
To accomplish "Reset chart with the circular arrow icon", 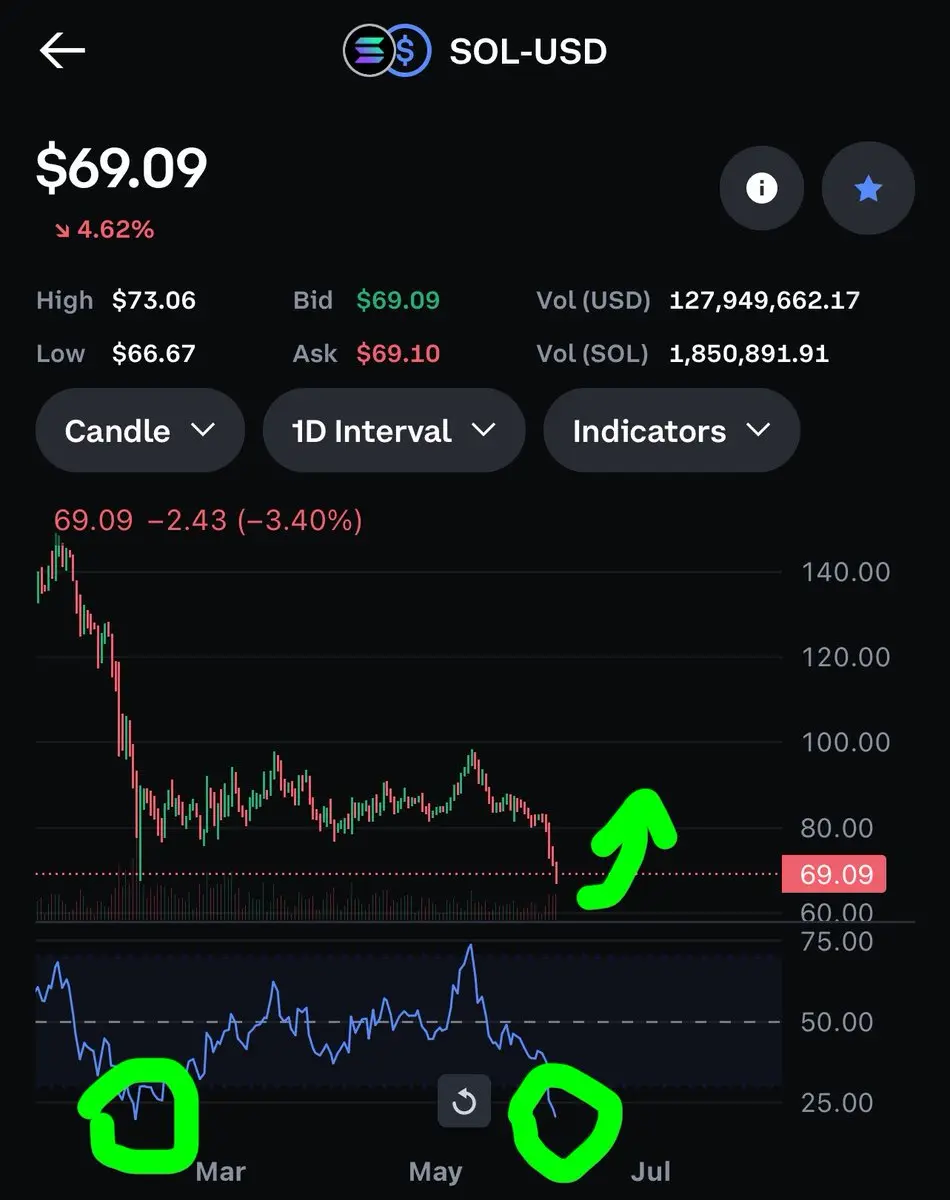I will point(464,1102).
